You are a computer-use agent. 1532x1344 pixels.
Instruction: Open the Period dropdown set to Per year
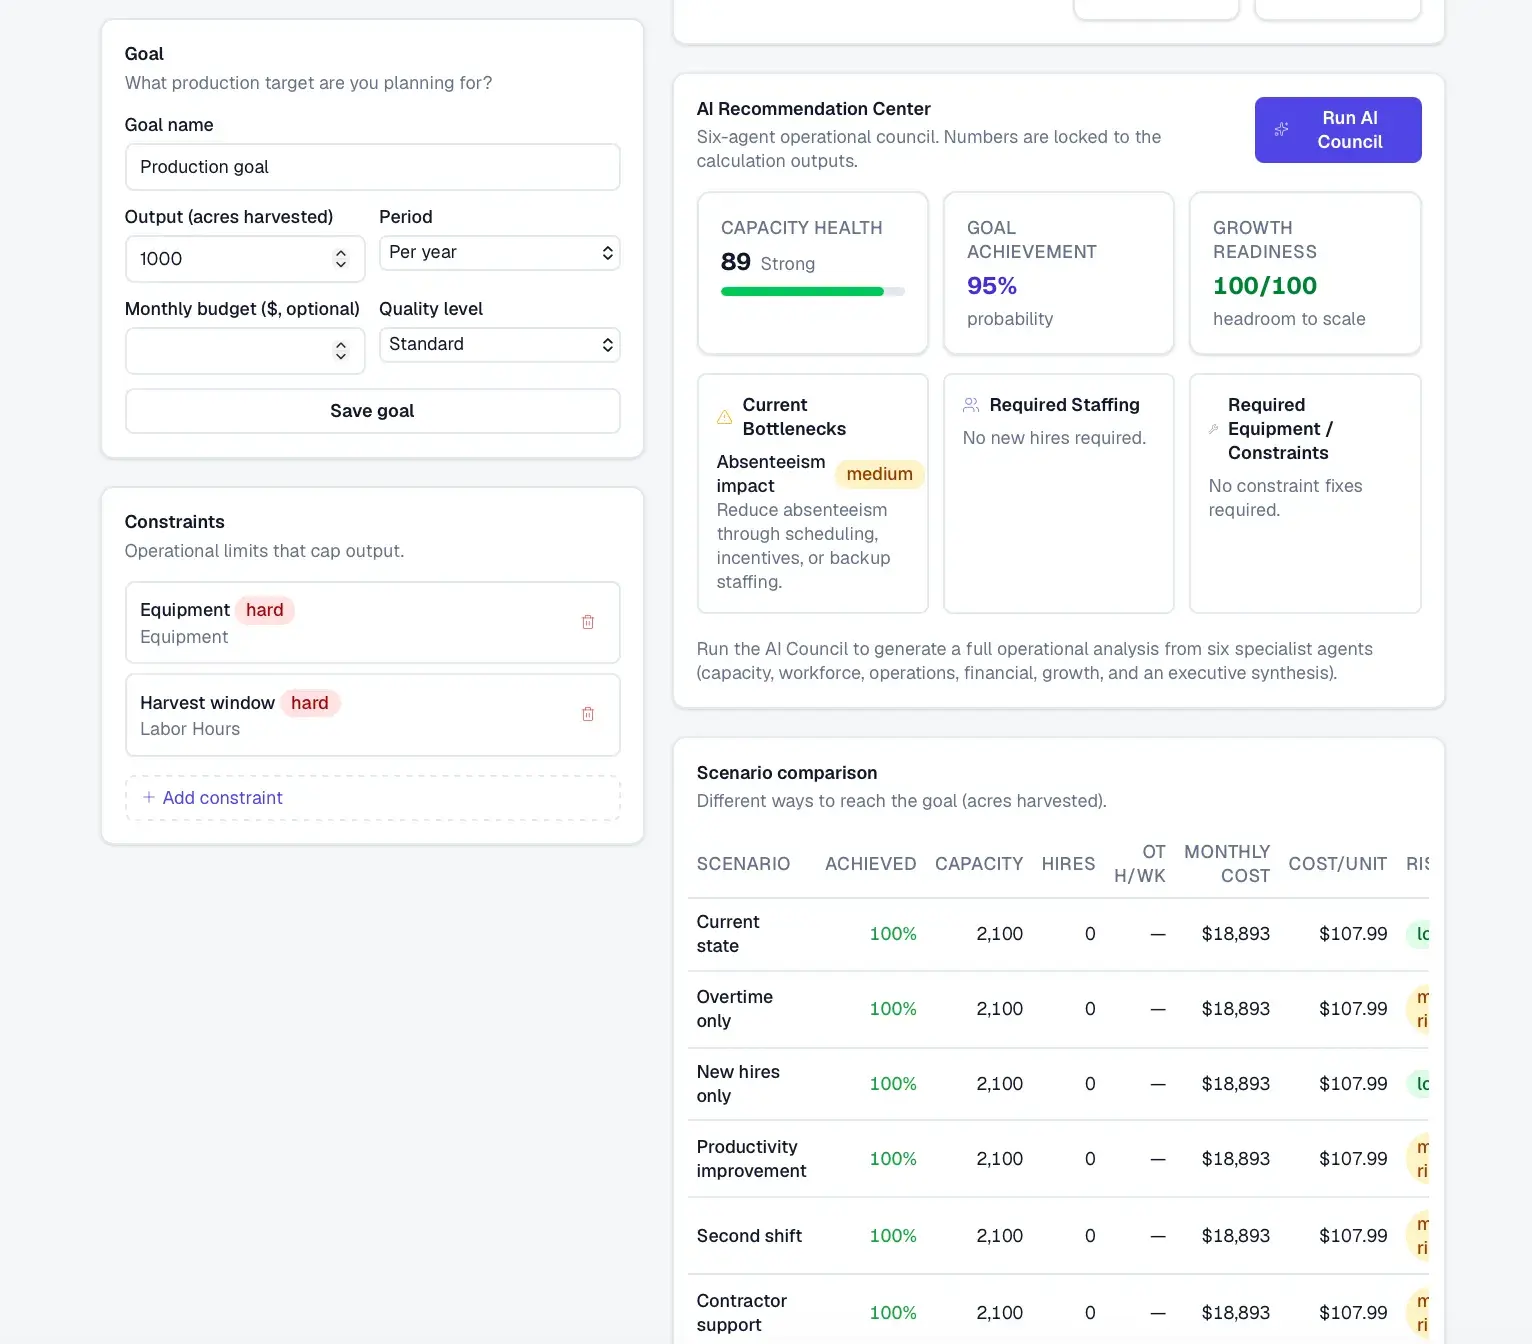coord(500,253)
